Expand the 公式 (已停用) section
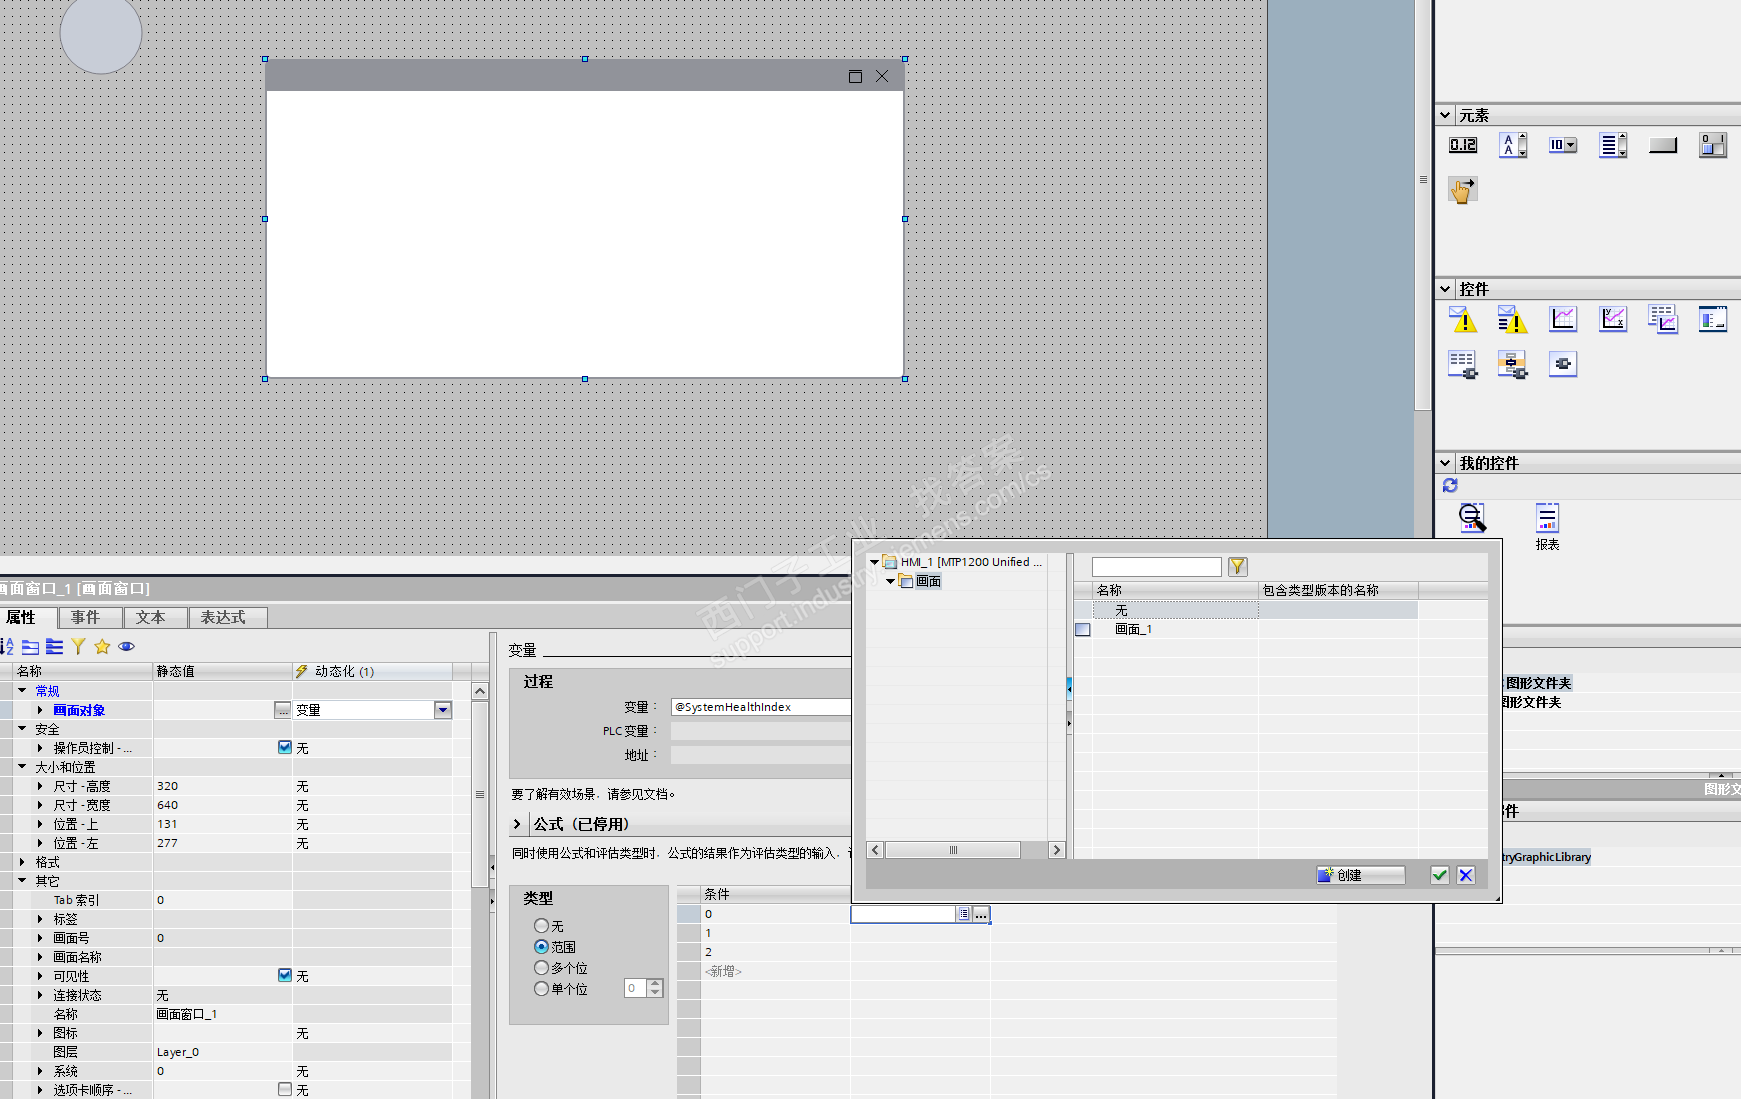1741x1099 pixels. [x=517, y=824]
